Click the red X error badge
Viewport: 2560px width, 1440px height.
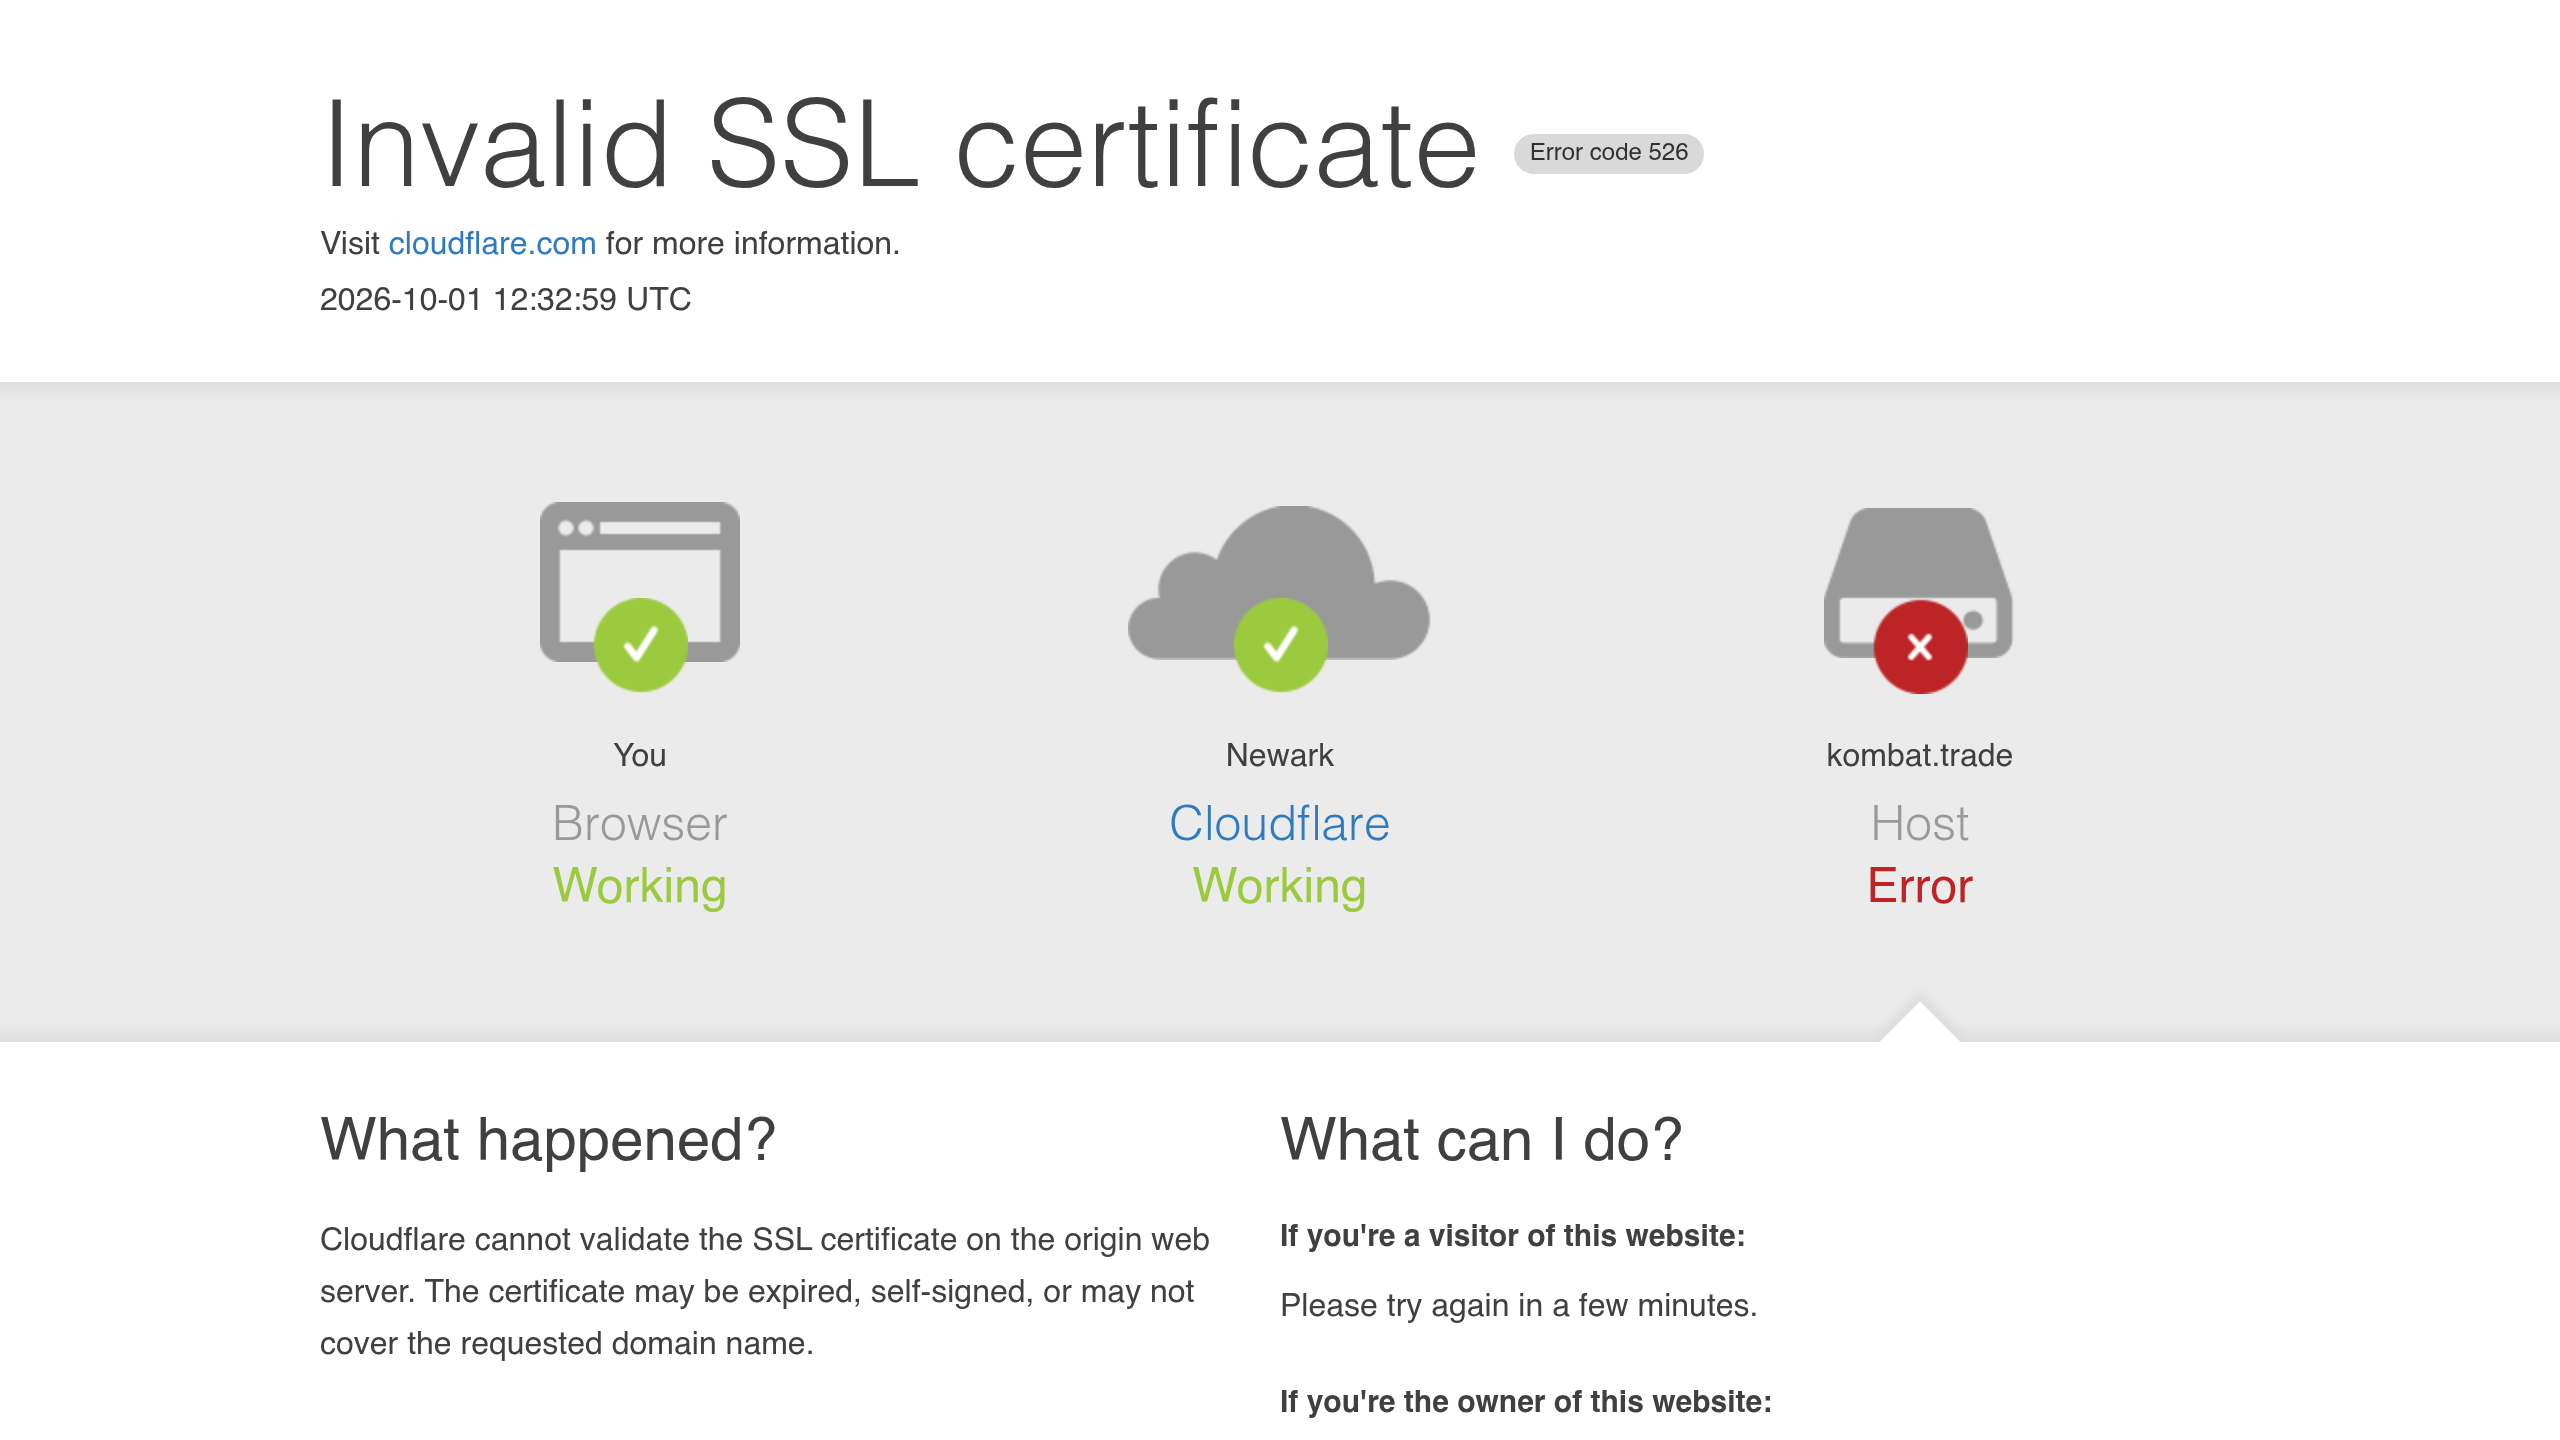1920,647
